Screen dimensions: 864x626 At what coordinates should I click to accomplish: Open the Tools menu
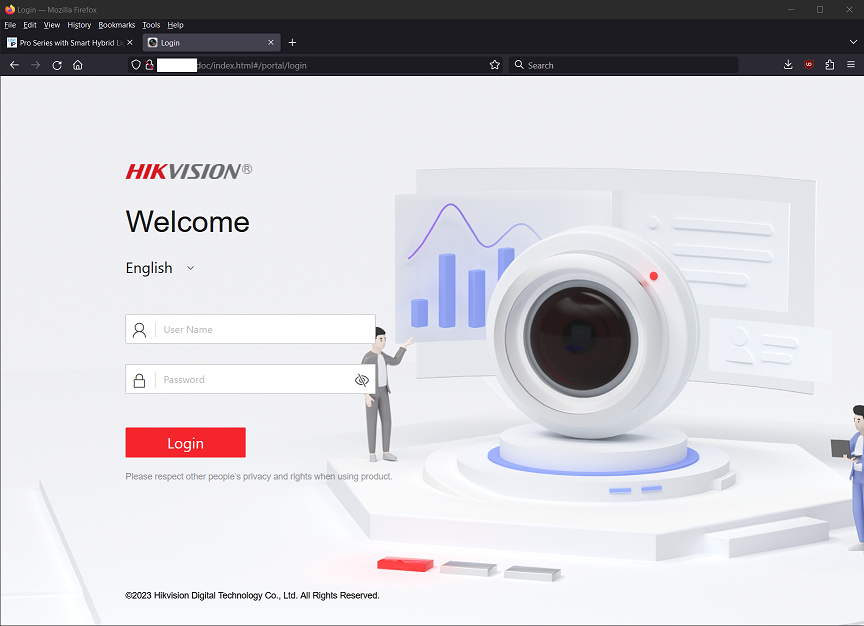click(151, 25)
